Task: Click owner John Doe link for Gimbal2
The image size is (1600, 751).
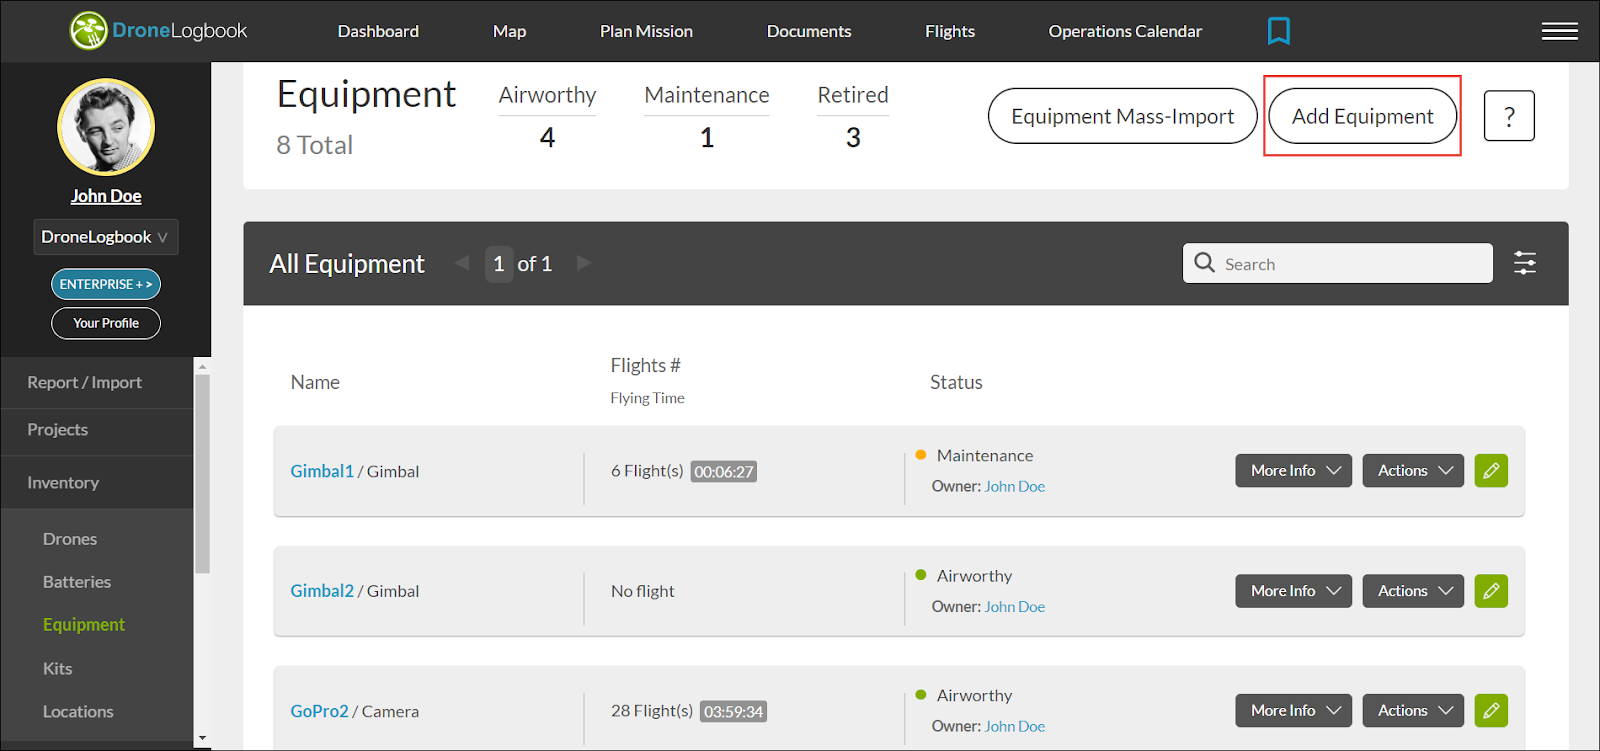Action: (1015, 607)
